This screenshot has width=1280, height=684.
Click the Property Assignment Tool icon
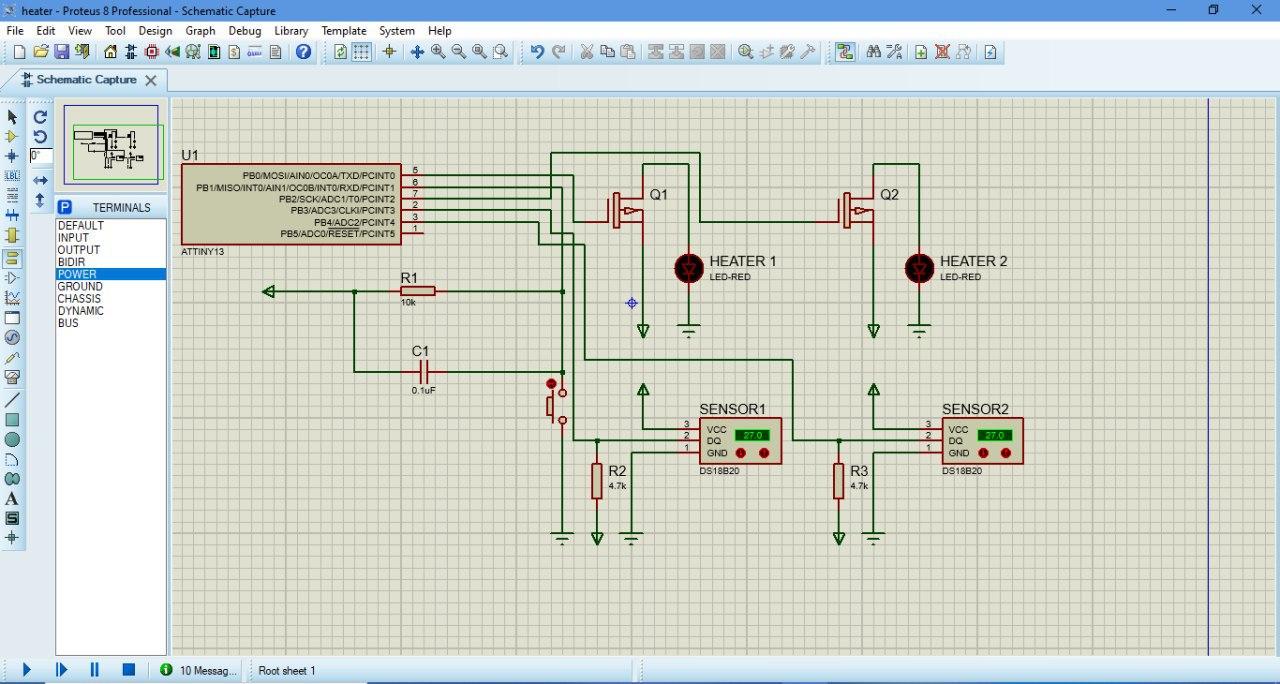coord(894,52)
